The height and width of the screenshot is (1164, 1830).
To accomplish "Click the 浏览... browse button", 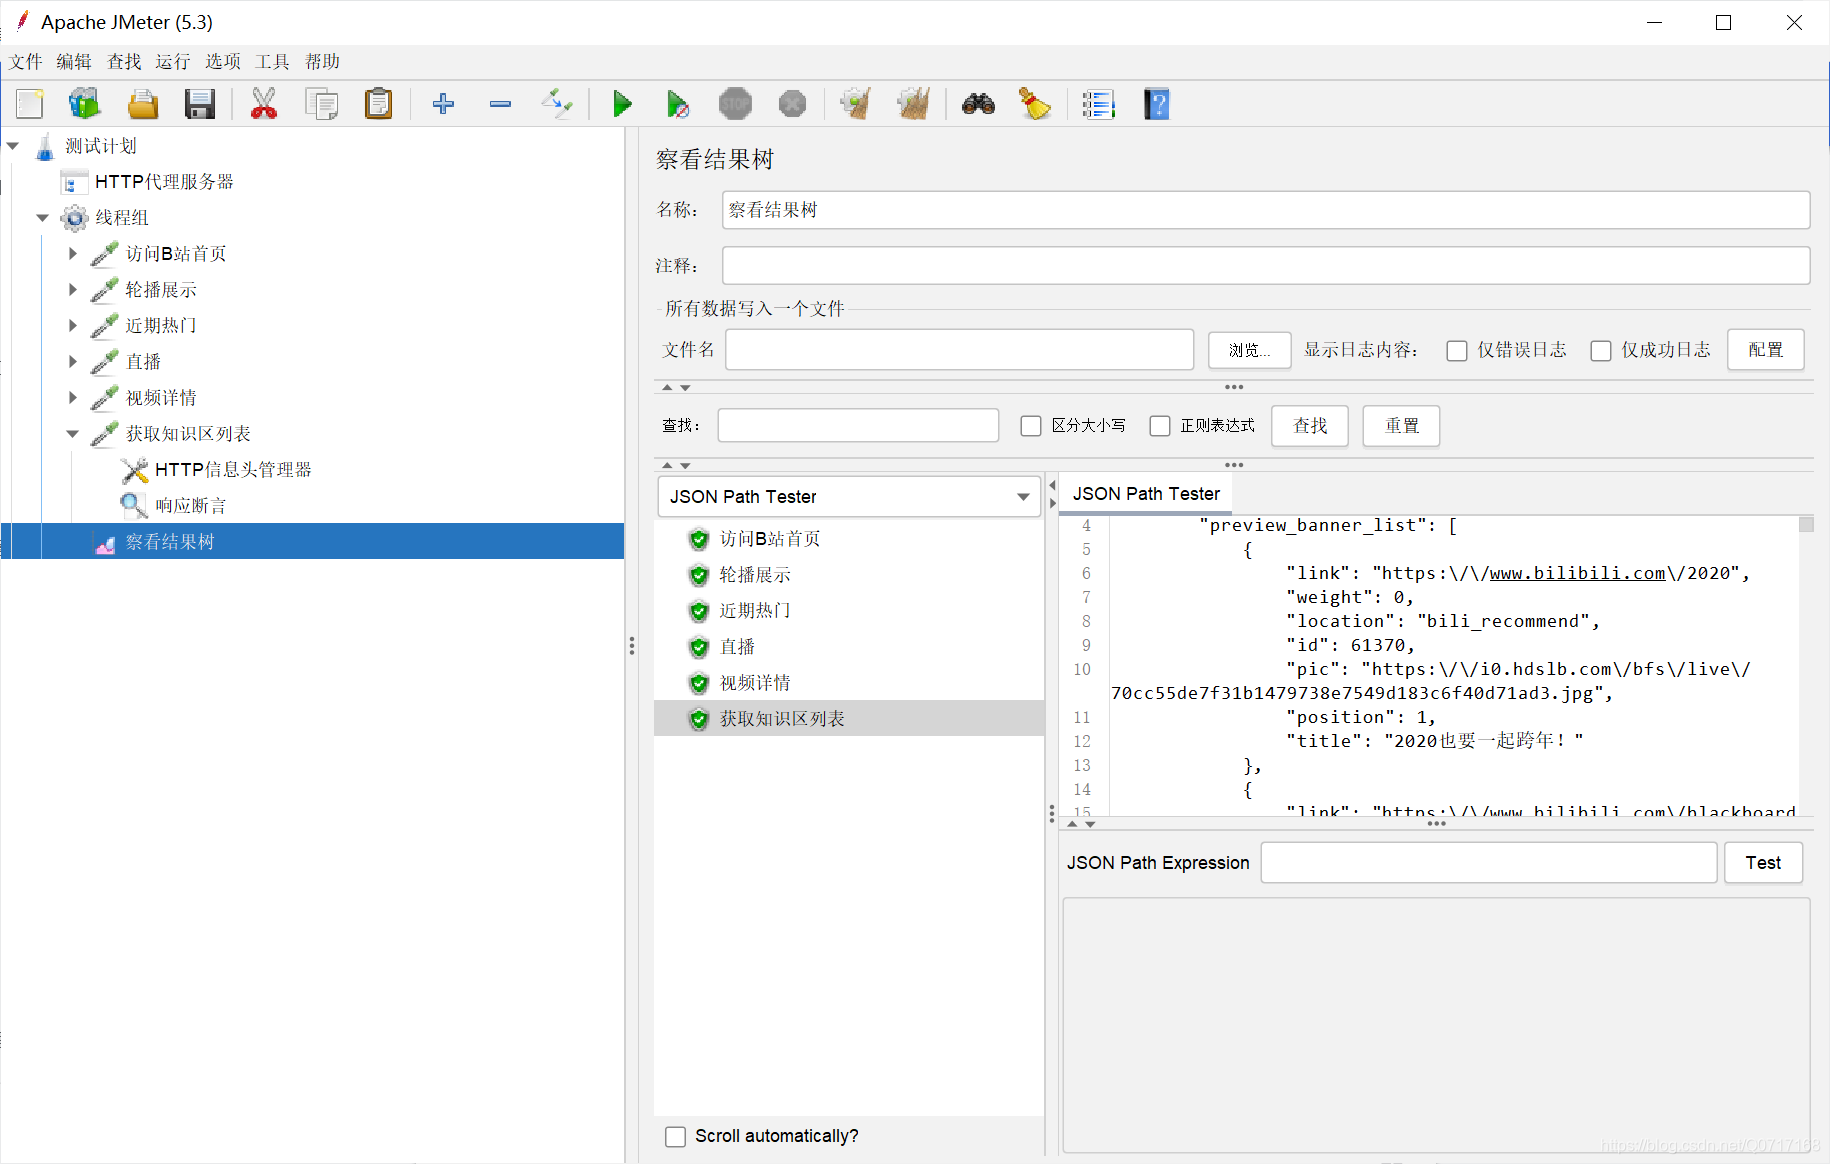I will point(1250,350).
